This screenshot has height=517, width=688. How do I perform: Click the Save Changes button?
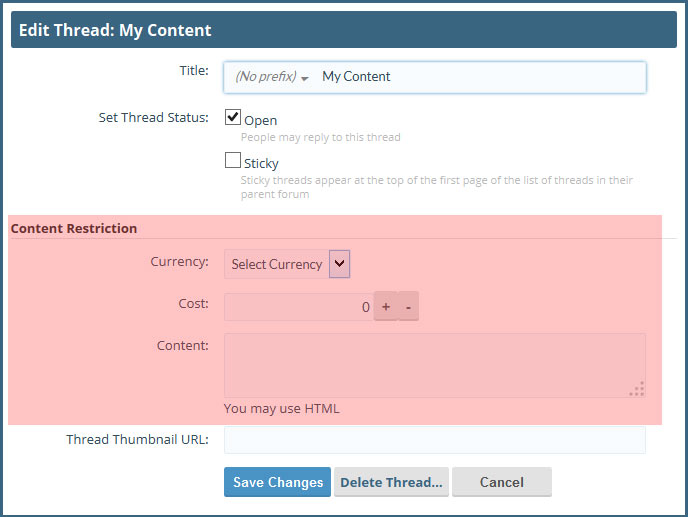point(278,482)
